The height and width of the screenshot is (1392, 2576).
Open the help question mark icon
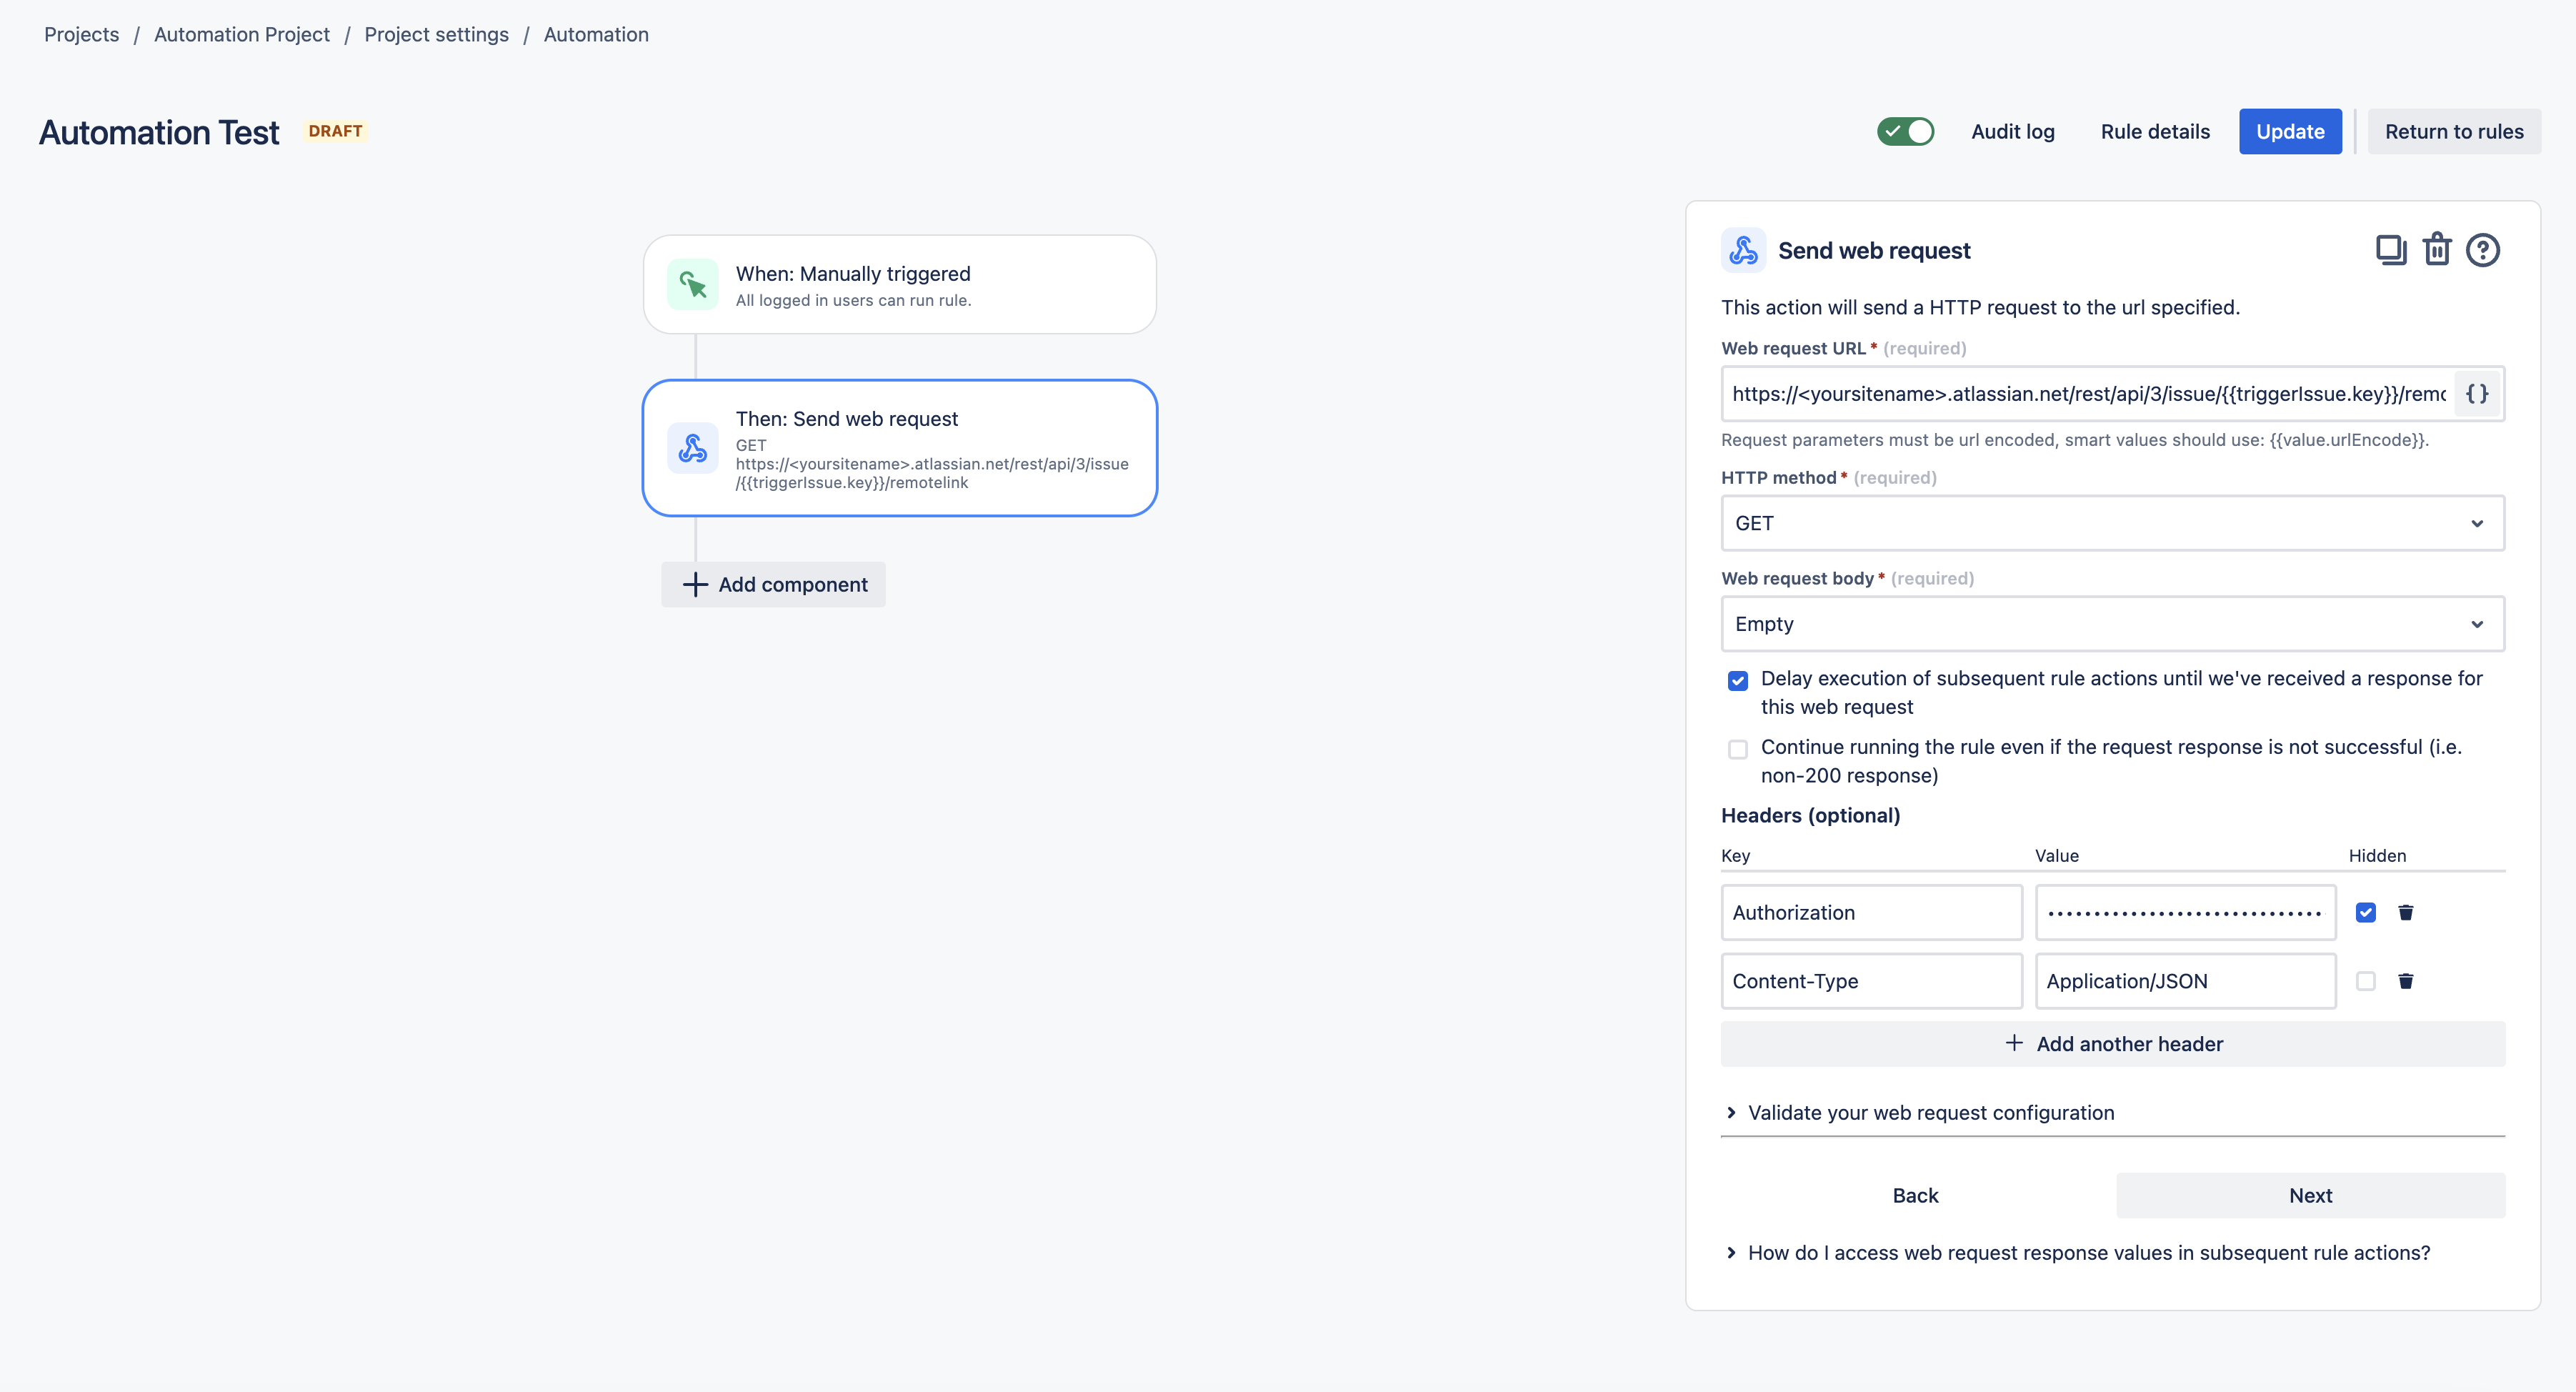point(2482,250)
